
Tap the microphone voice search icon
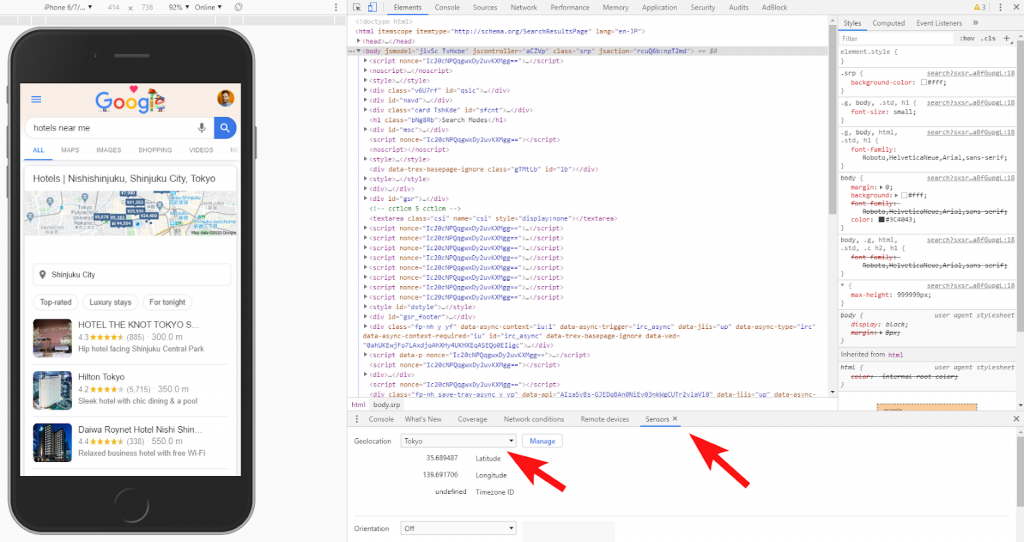click(x=202, y=128)
